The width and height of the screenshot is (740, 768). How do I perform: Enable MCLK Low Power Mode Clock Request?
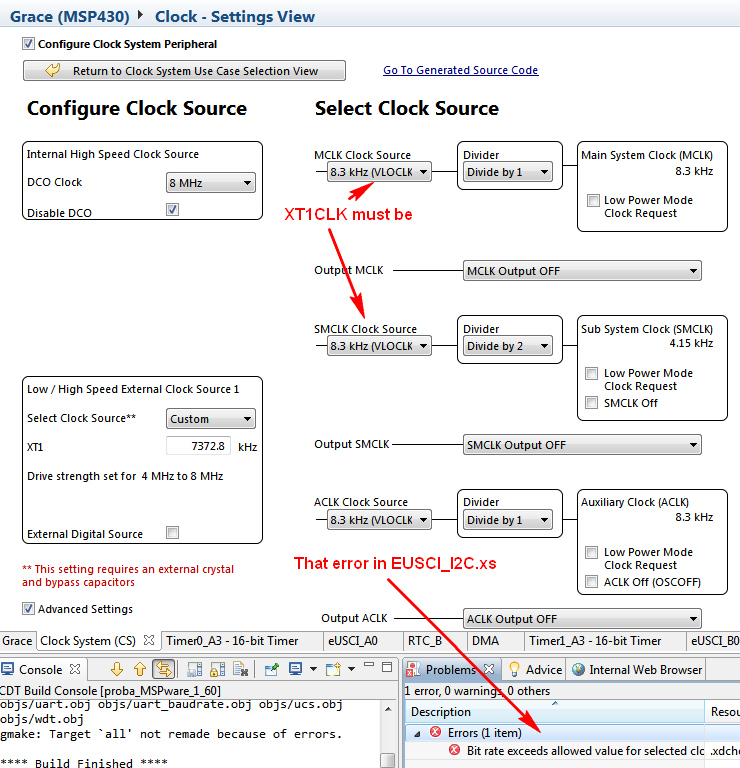(593, 200)
